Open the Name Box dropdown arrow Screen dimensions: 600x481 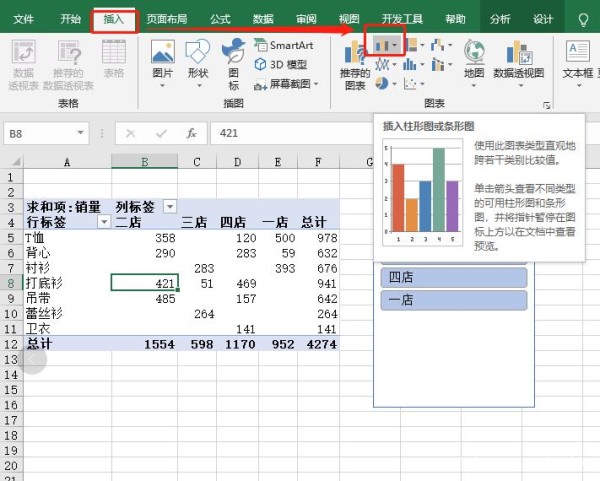[80, 133]
